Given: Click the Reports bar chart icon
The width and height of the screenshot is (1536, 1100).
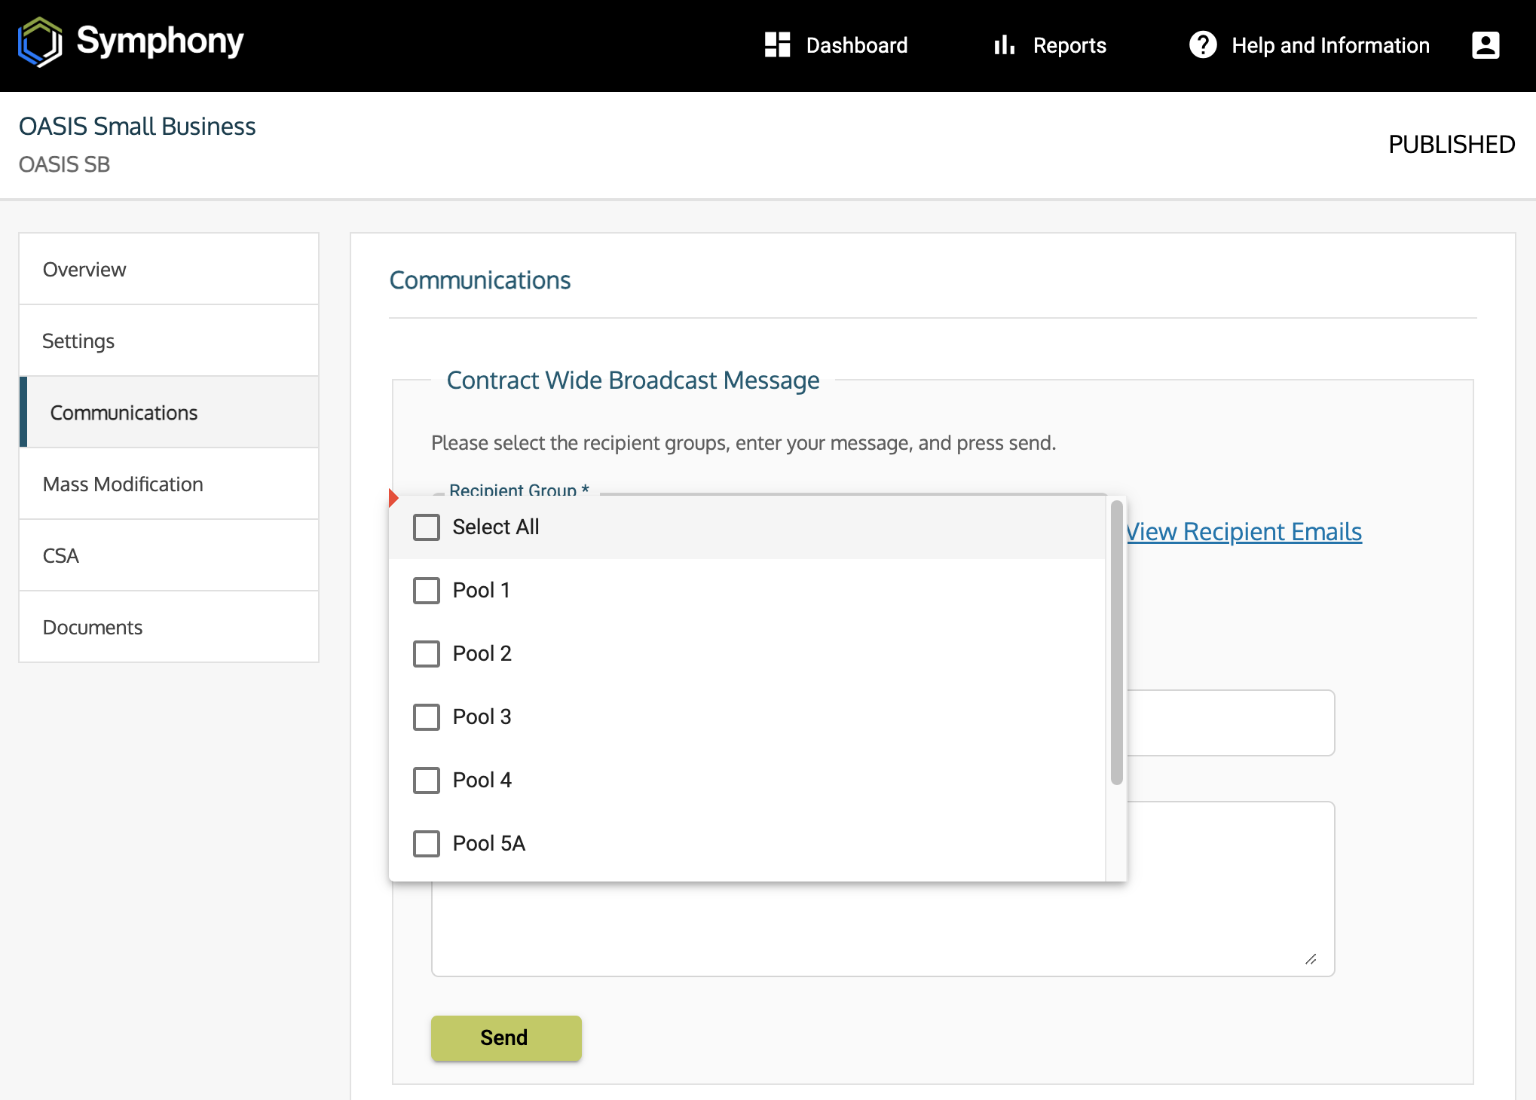Looking at the screenshot, I should 1005,45.
